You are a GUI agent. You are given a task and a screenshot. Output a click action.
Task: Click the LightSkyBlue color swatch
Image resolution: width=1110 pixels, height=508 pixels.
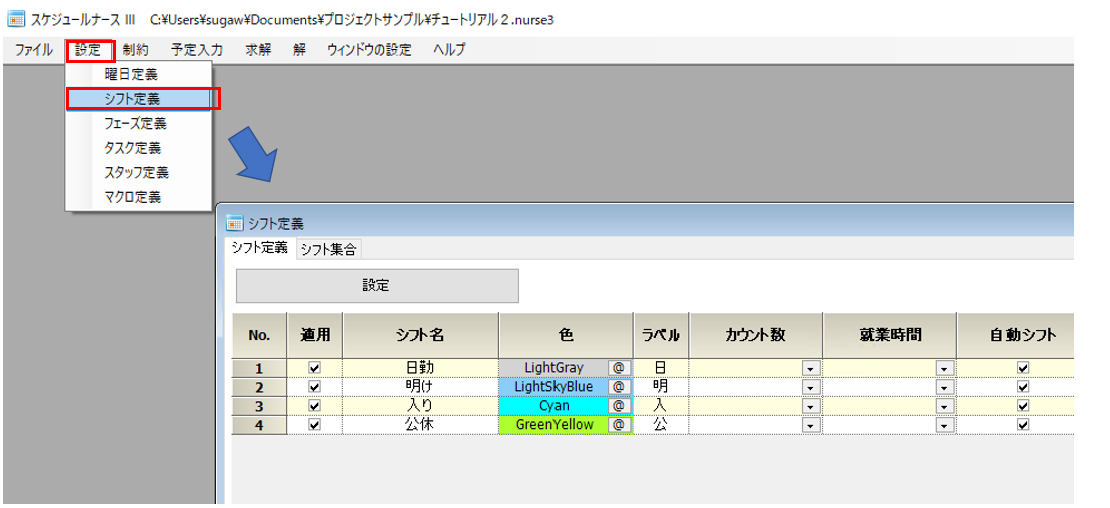(x=554, y=387)
